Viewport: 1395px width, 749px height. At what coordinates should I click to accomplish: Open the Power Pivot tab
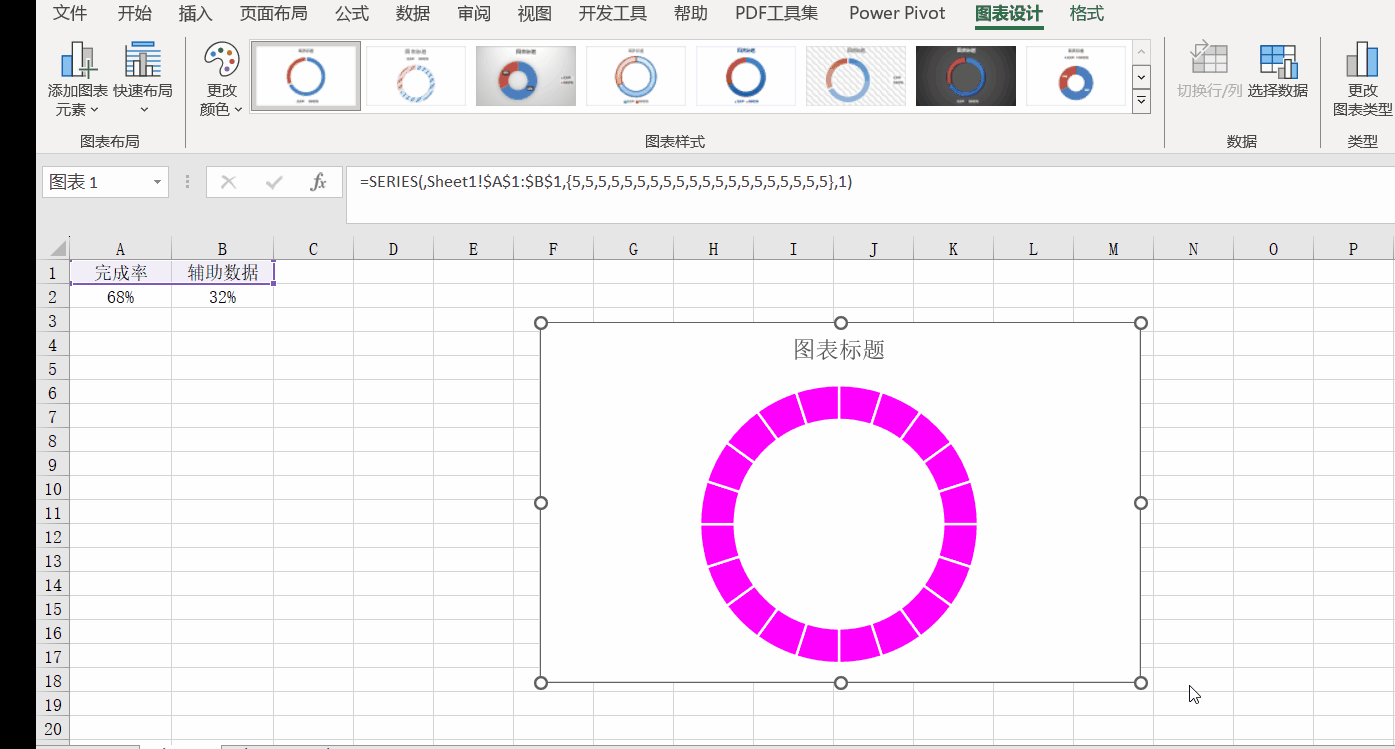click(897, 13)
